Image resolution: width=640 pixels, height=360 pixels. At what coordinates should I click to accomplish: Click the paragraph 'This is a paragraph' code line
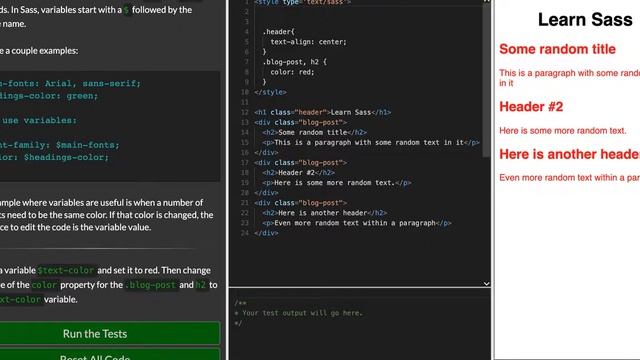pos(371,142)
